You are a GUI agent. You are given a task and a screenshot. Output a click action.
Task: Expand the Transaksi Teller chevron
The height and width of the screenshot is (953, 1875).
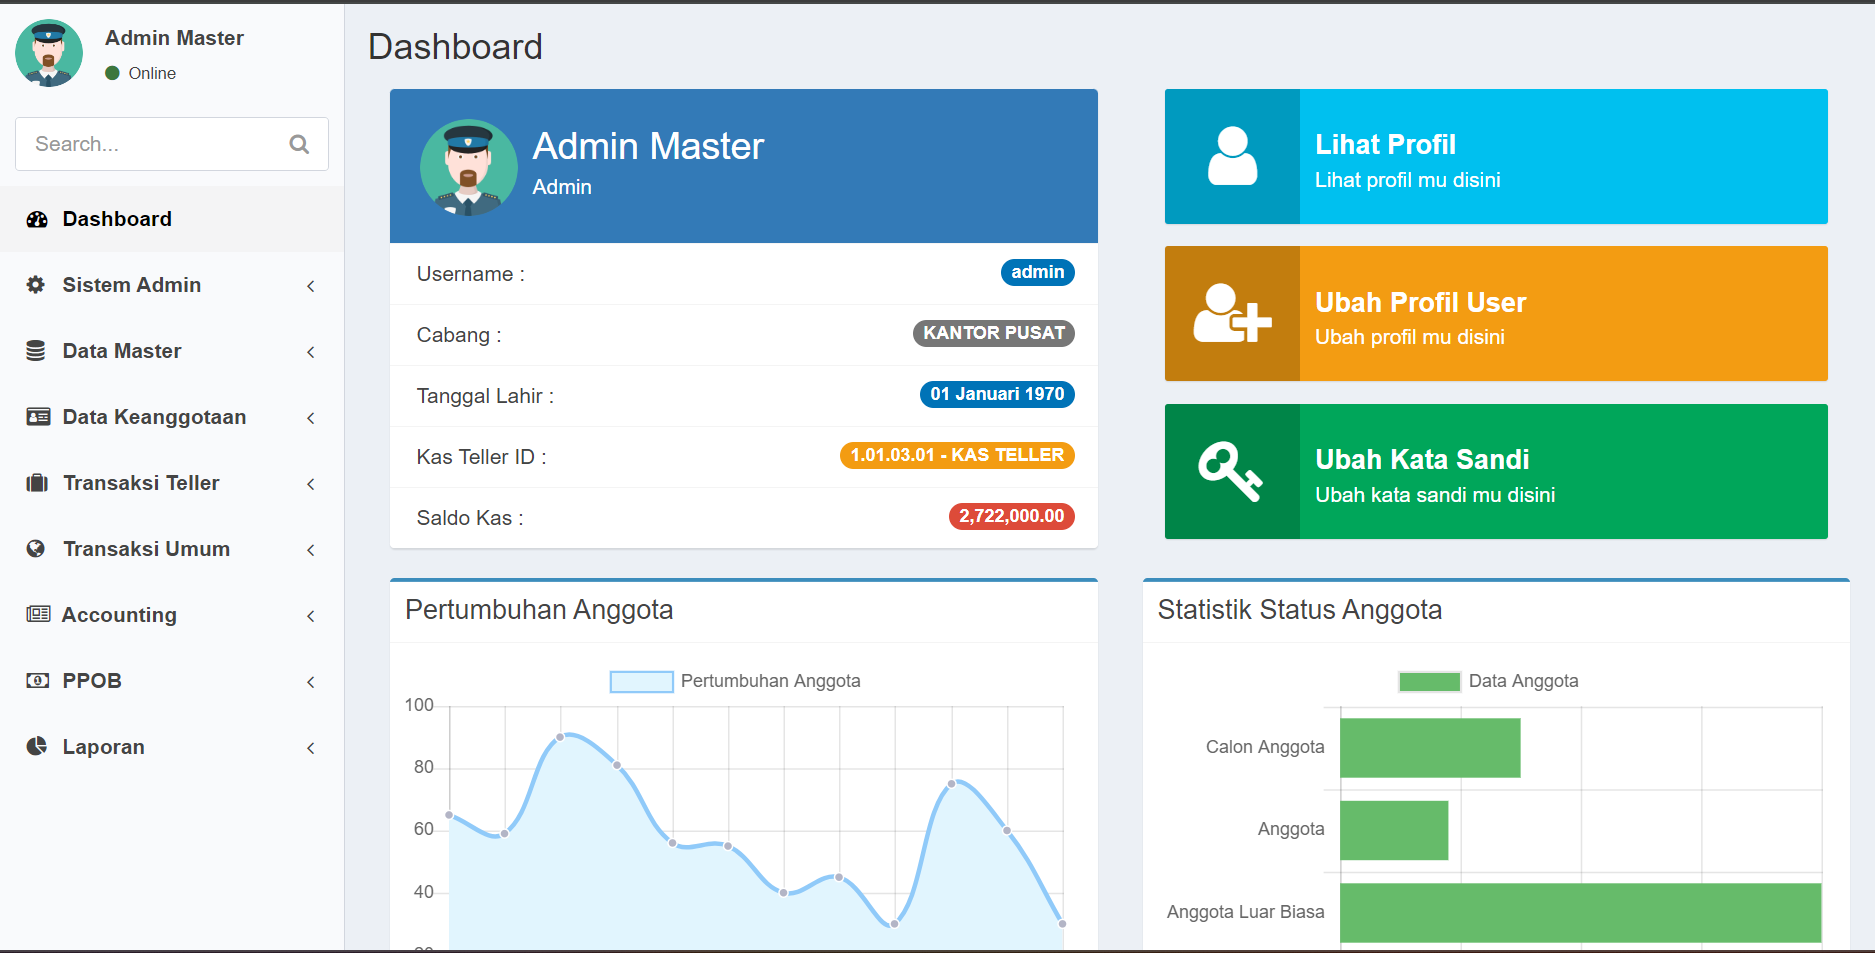[x=311, y=484]
